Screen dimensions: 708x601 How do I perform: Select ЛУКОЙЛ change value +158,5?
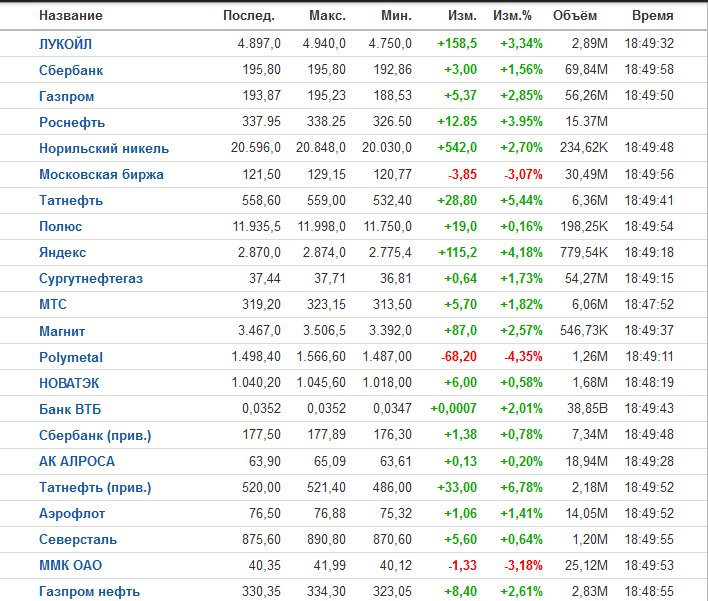457,43
